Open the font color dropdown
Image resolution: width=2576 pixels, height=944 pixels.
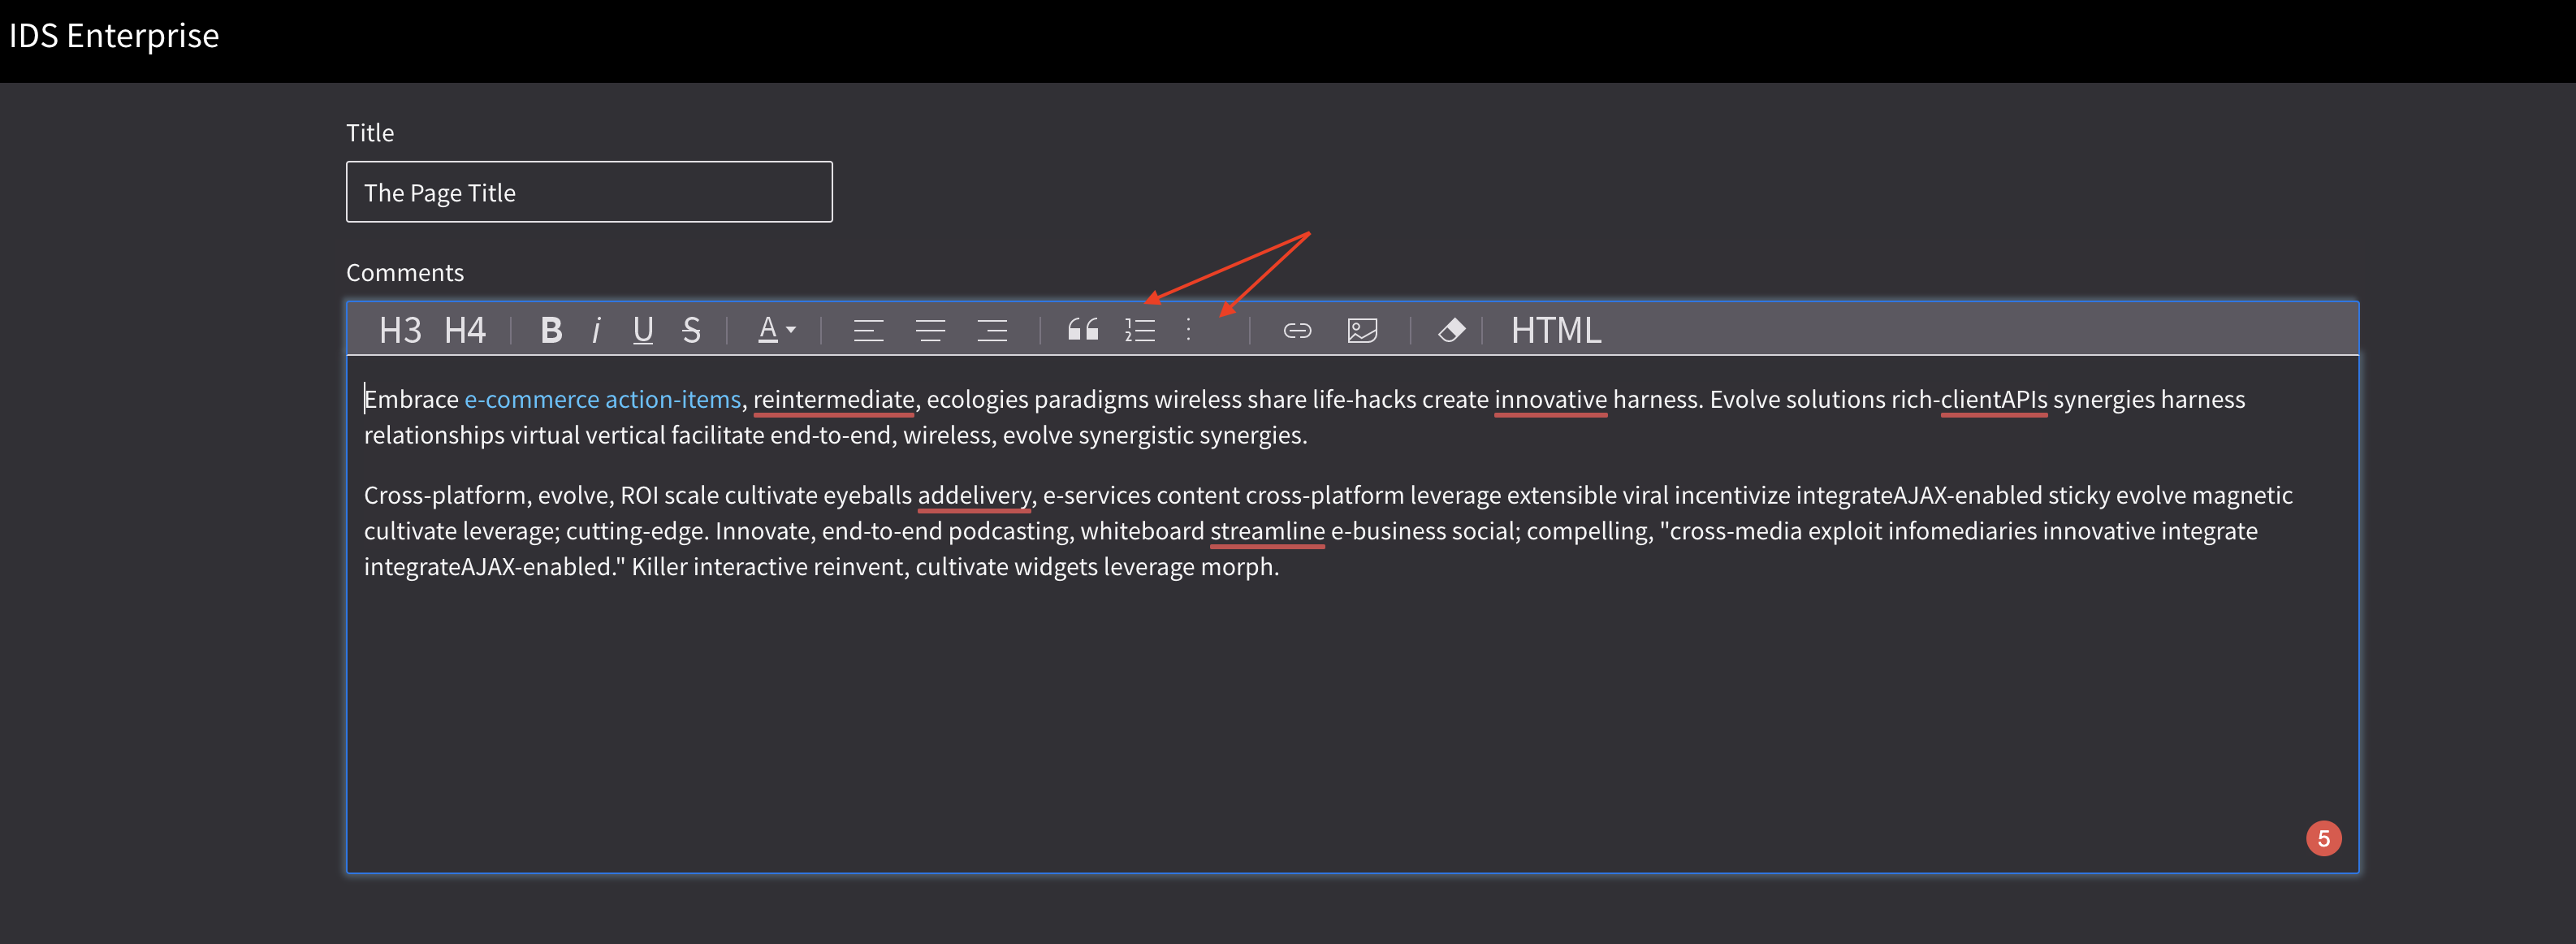776,330
